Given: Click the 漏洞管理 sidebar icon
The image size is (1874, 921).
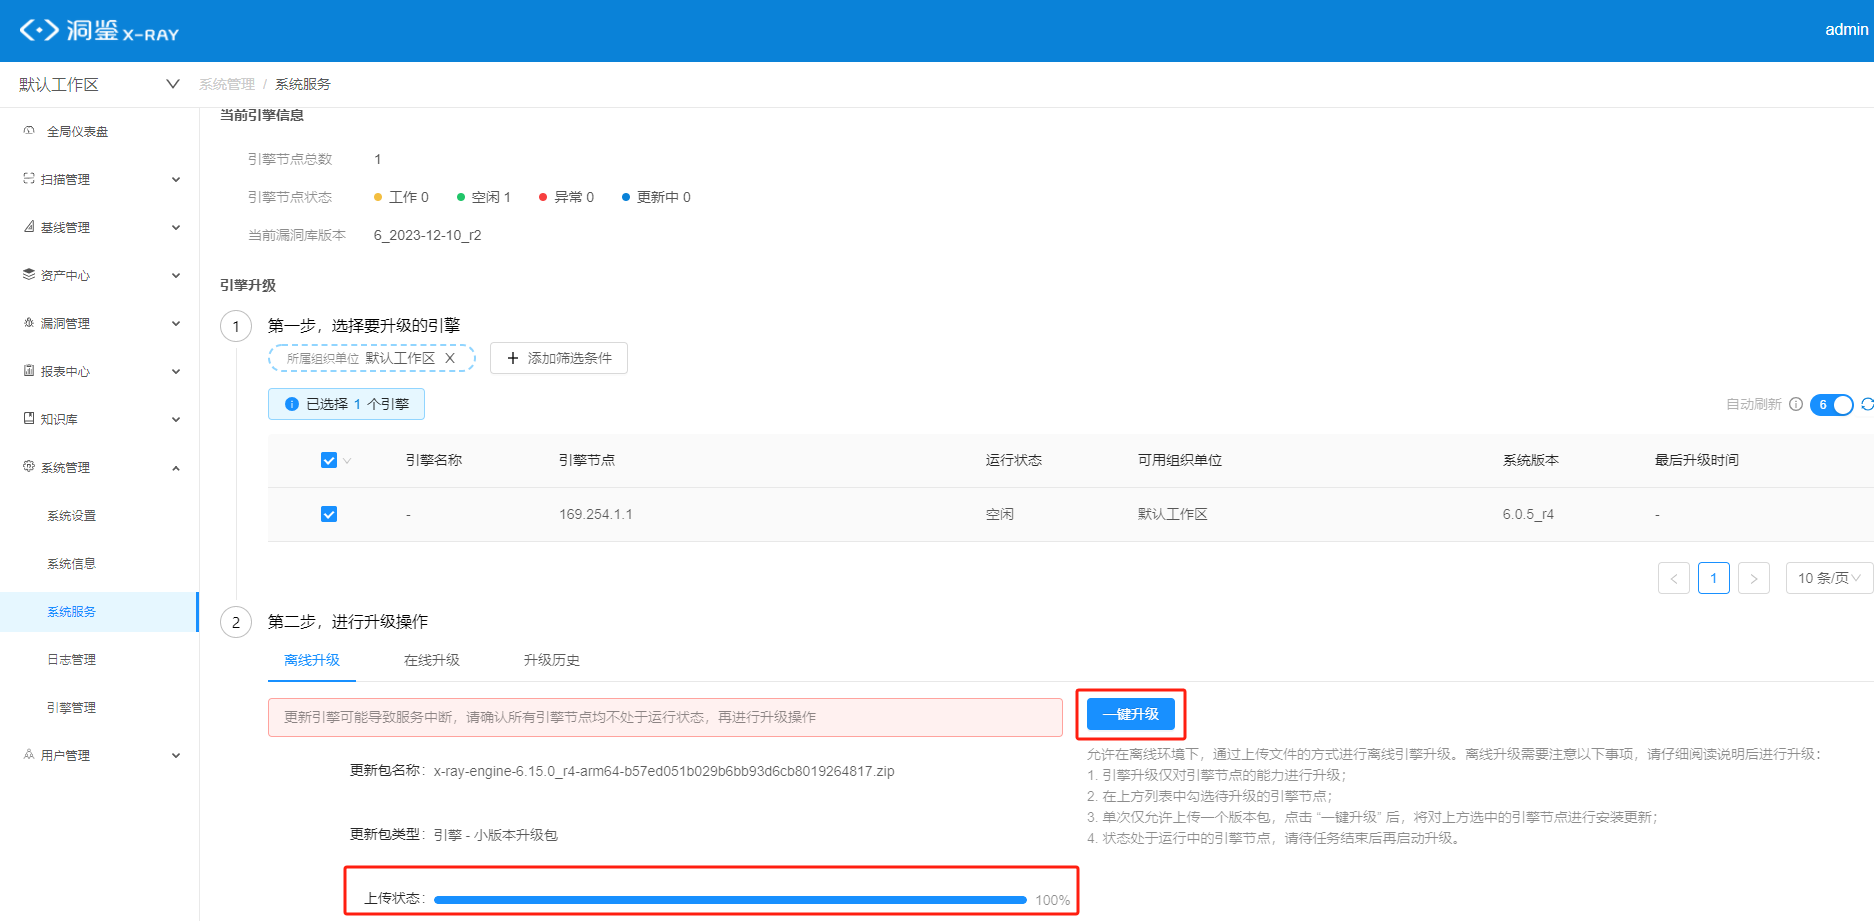Looking at the screenshot, I should pyautogui.click(x=28, y=322).
